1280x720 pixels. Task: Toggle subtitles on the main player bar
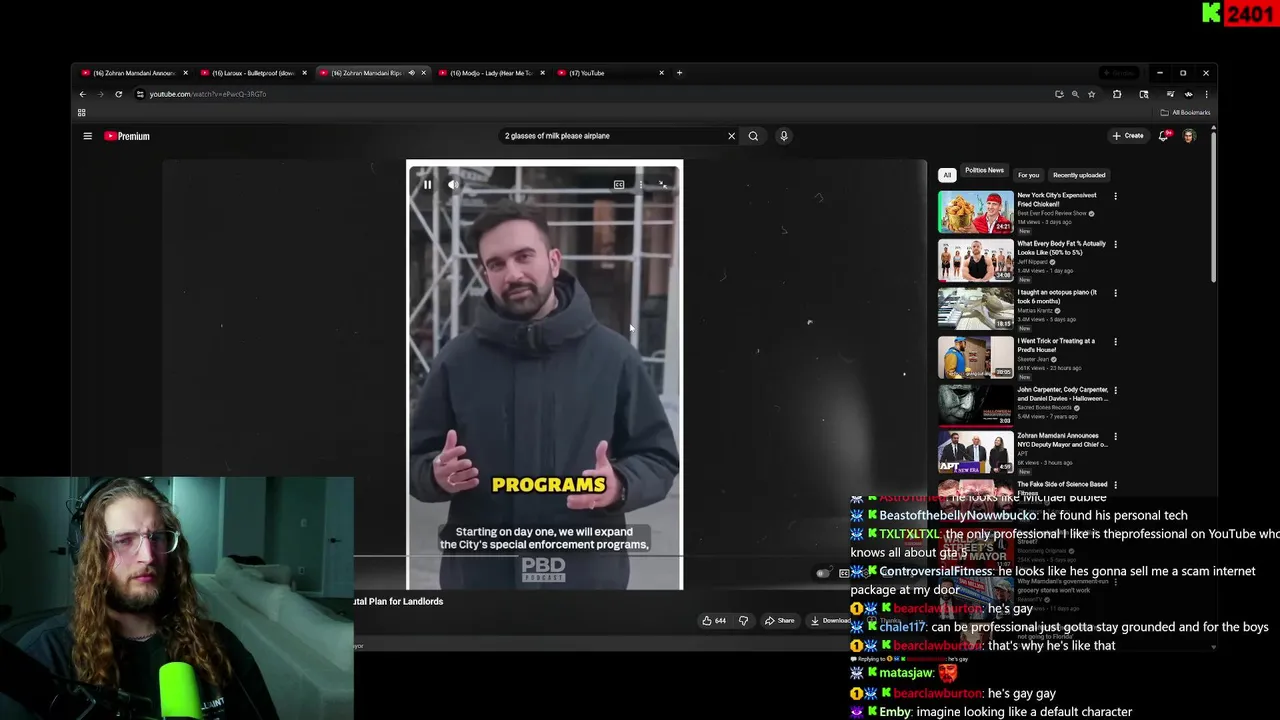(844, 573)
